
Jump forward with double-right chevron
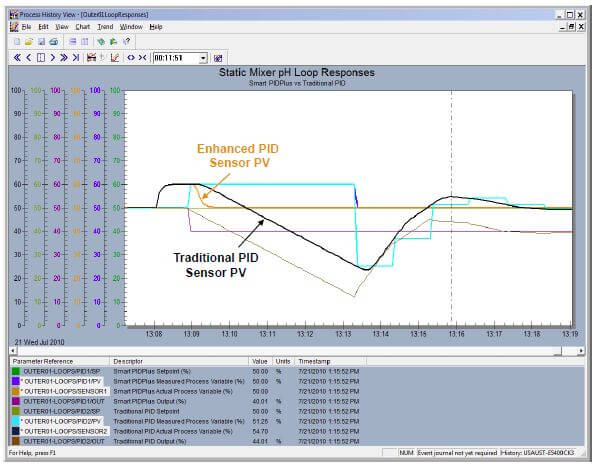64,58
